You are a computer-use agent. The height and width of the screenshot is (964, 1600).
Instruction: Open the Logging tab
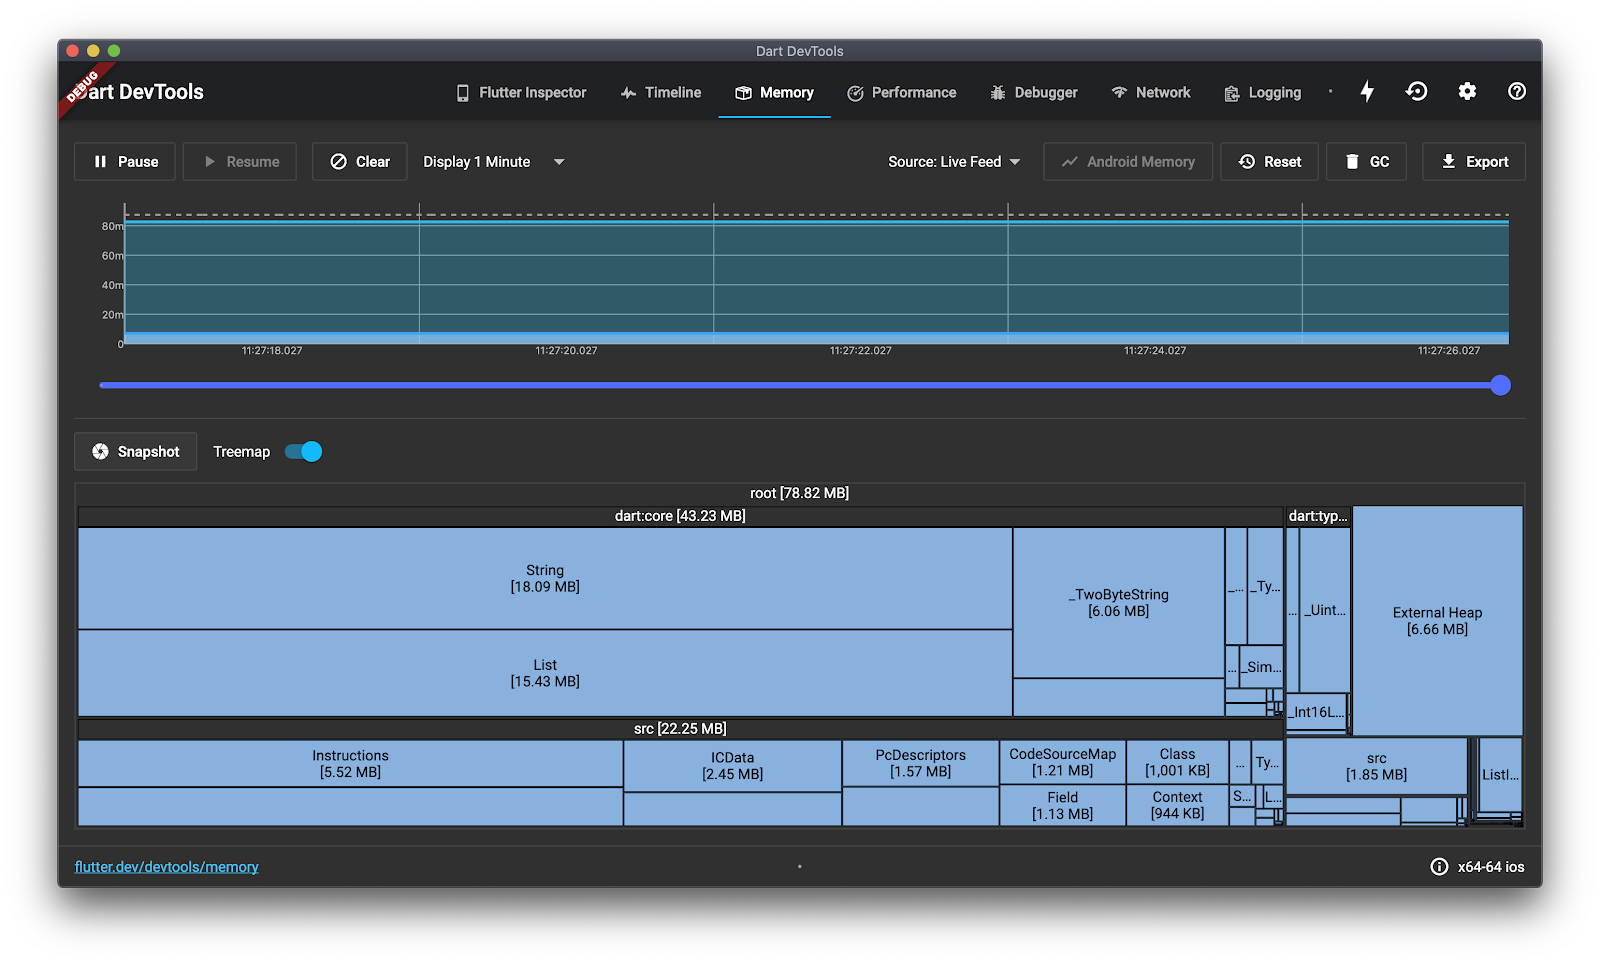[1263, 93]
